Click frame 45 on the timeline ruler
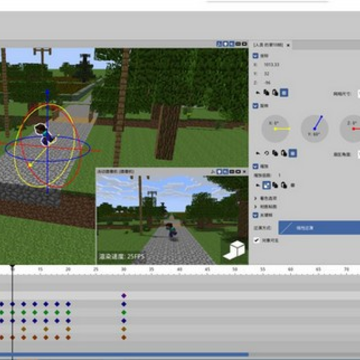The height and width of the screenshot is (360, 360). tap(207, 269)
